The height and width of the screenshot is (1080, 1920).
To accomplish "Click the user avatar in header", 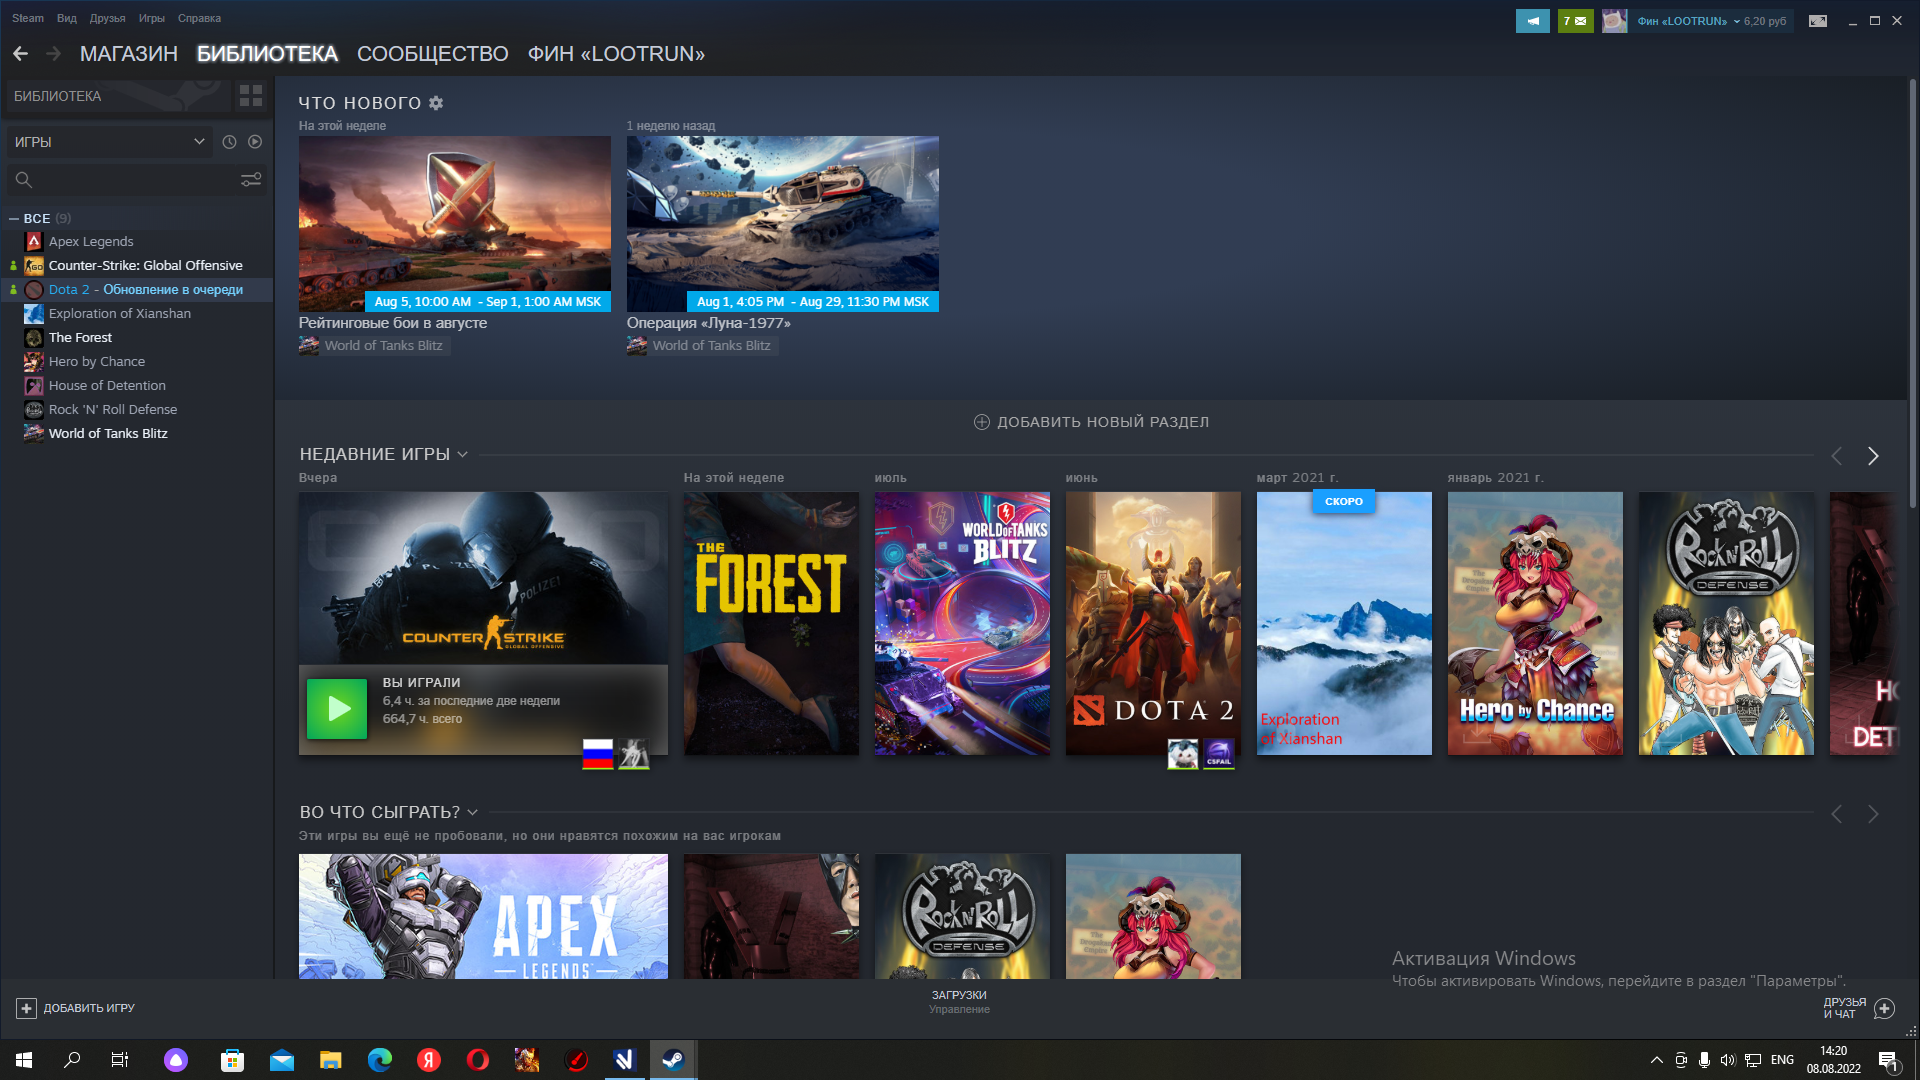I will click(x=1614, y=21).
